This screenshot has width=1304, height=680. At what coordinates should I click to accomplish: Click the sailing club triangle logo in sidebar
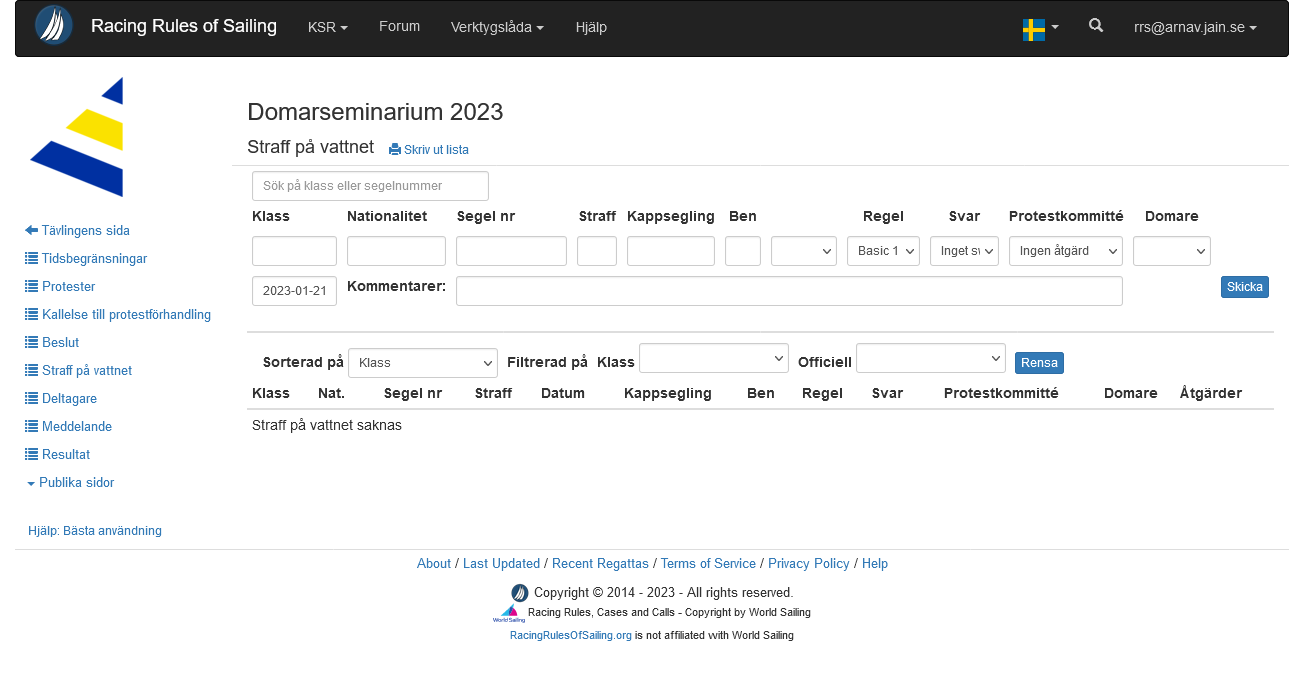click(78, 137)
